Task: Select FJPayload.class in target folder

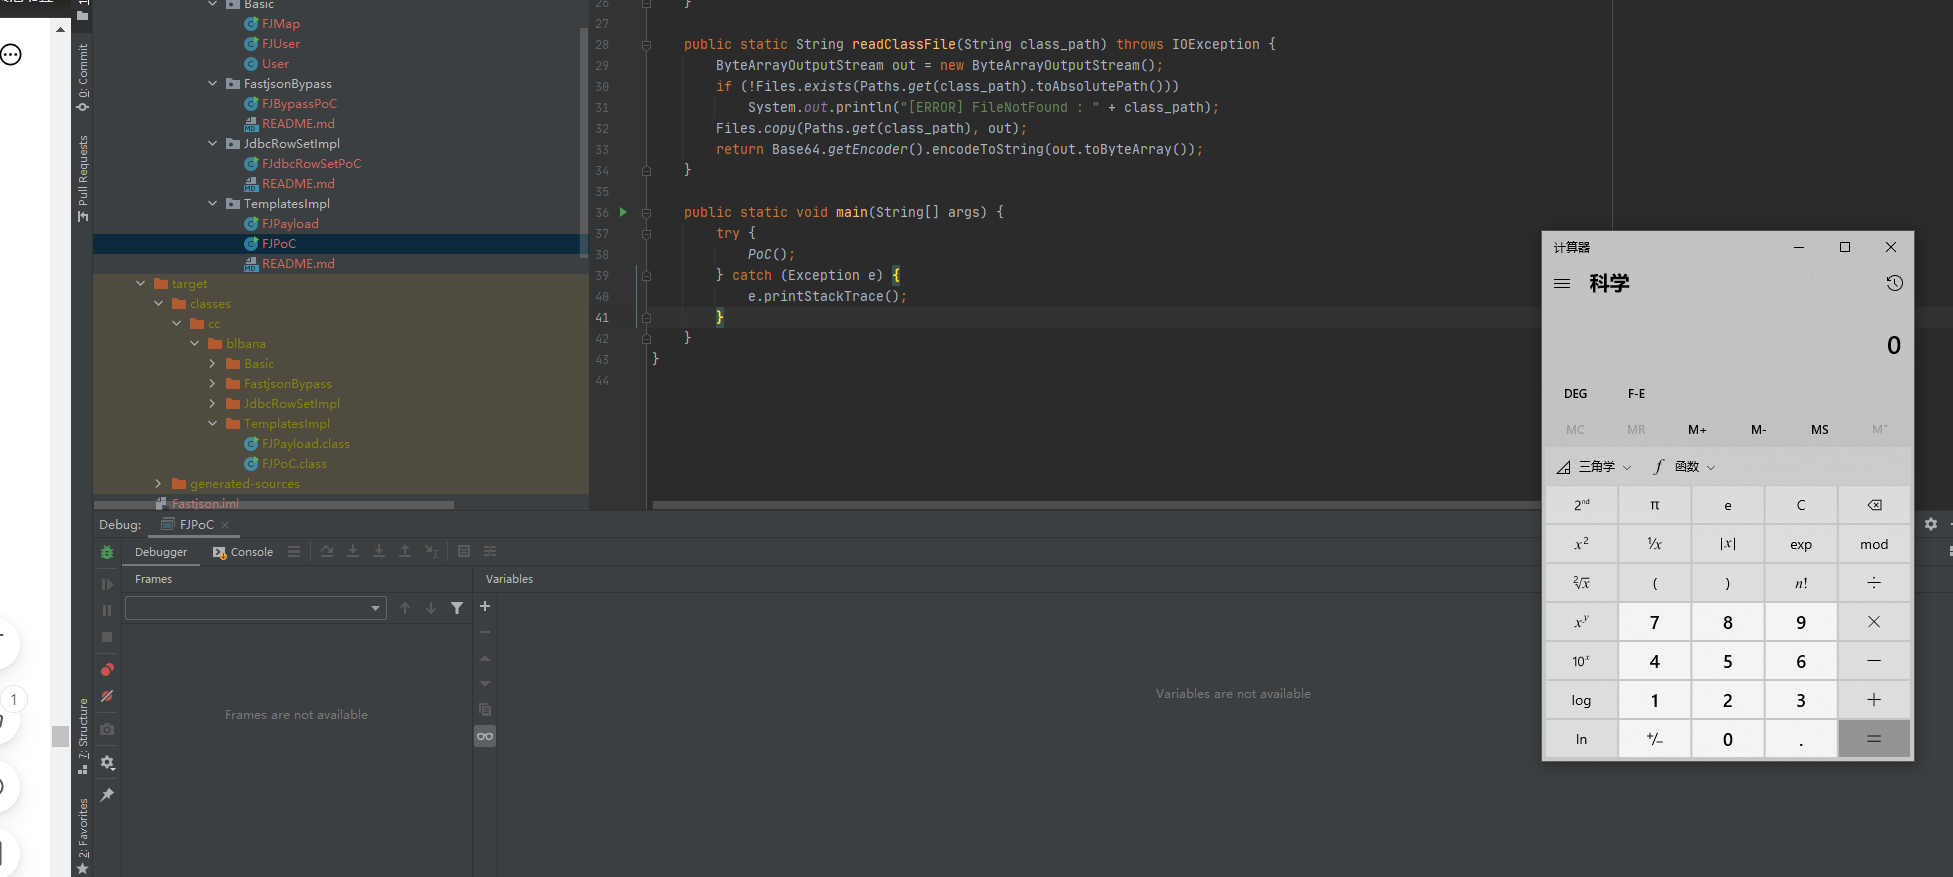Action: click(306, 444)
